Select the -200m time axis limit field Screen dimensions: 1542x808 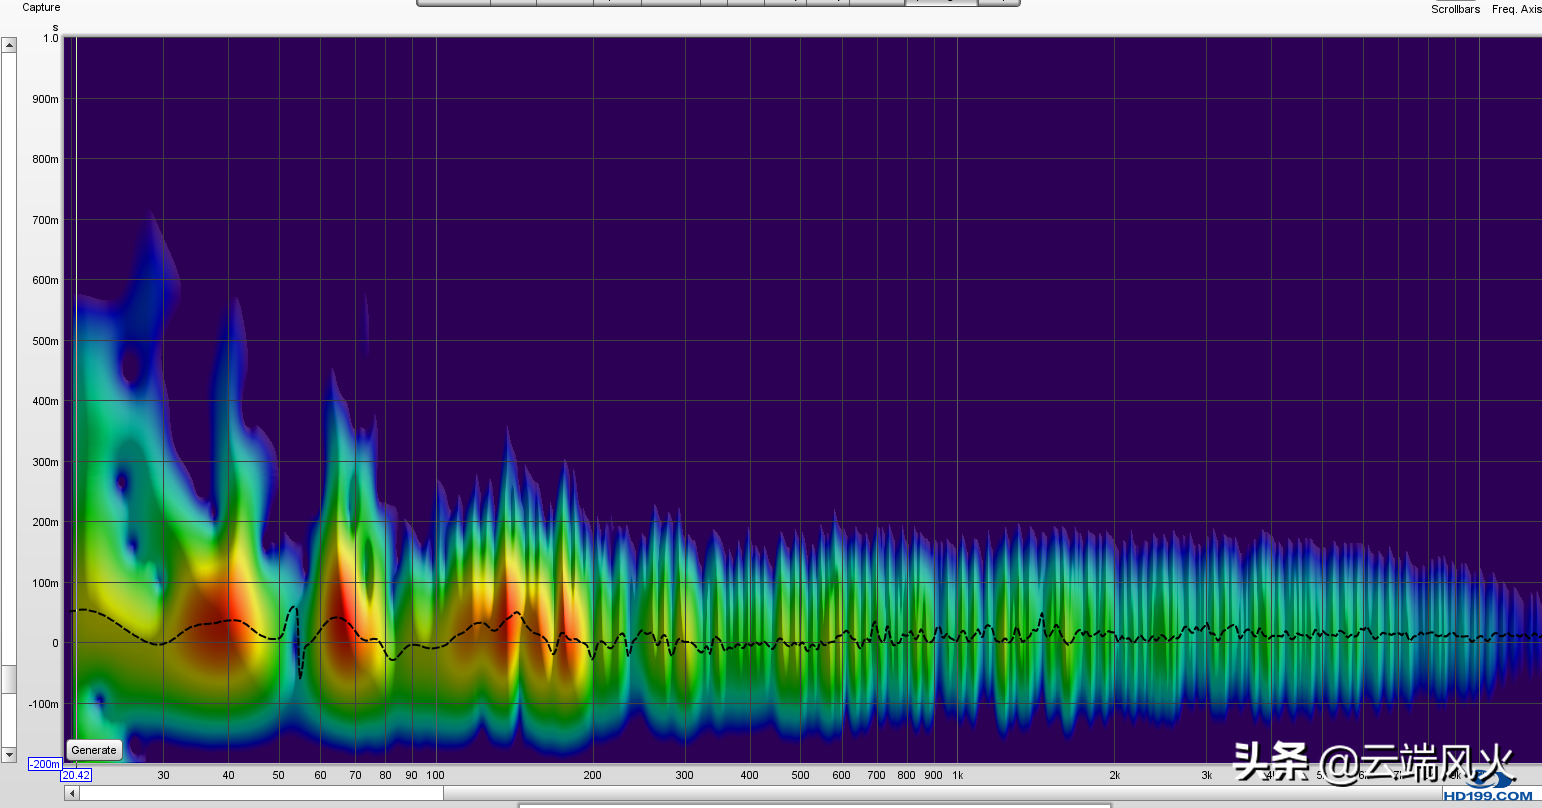[x=45, y=764]
